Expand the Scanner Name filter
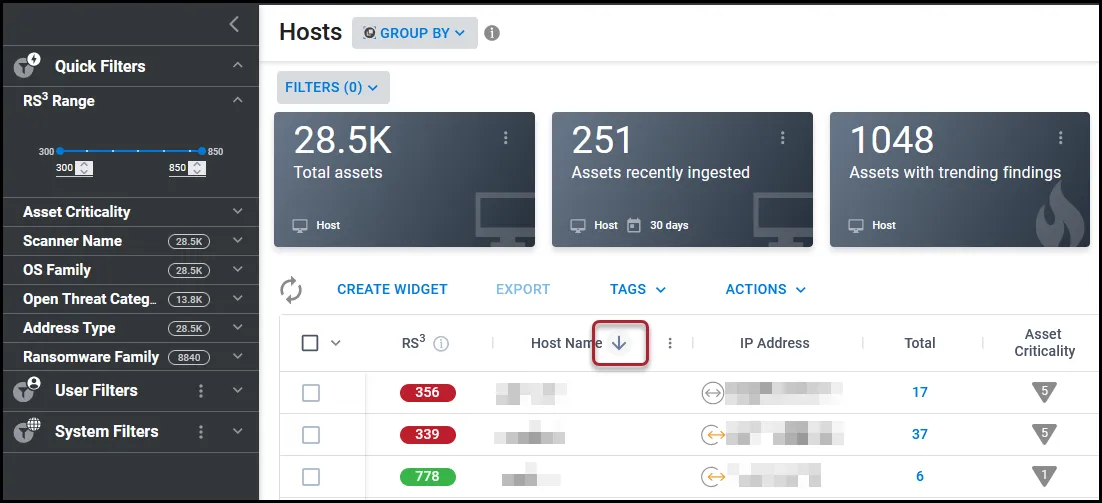The width and height of the screenshot is (1102, 503). pos(238,240)
